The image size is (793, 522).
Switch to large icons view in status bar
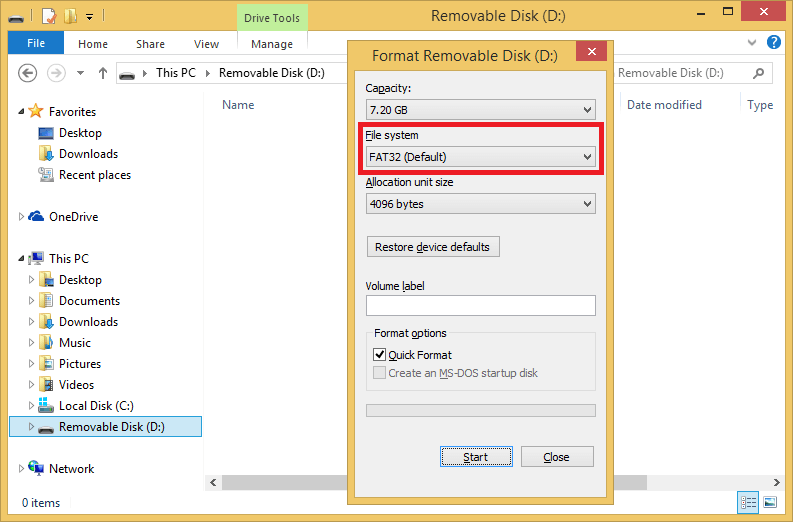click(770, 502)
